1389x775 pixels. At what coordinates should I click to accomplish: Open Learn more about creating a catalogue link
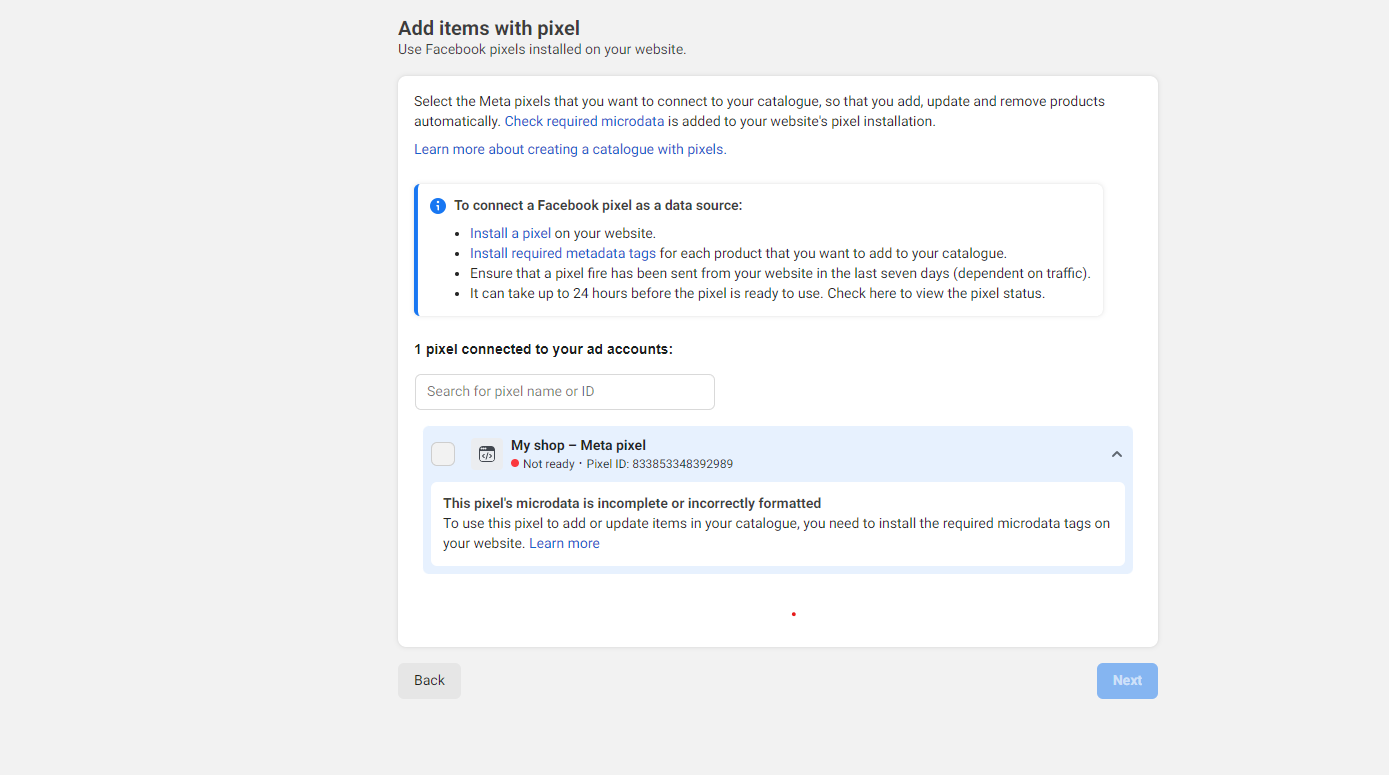tap(570, 150)
